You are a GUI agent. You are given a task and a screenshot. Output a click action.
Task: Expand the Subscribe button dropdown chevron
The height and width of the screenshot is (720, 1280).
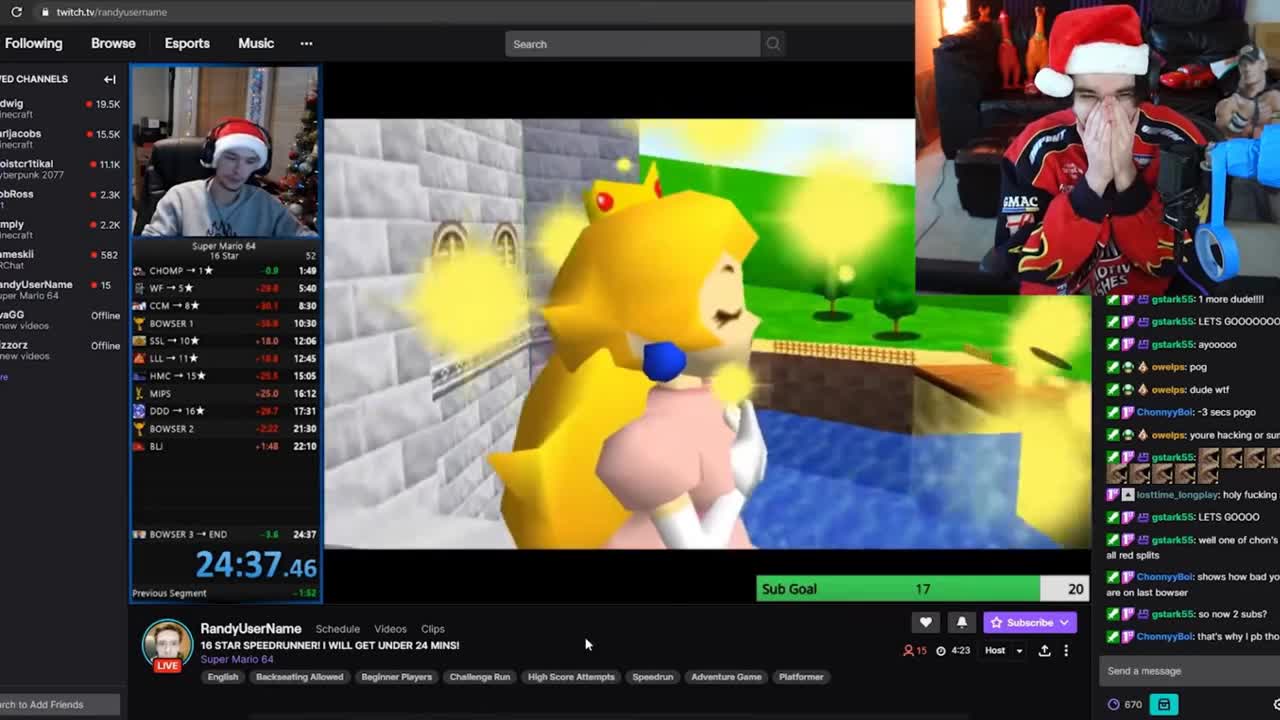click(x=1065, y=622)
